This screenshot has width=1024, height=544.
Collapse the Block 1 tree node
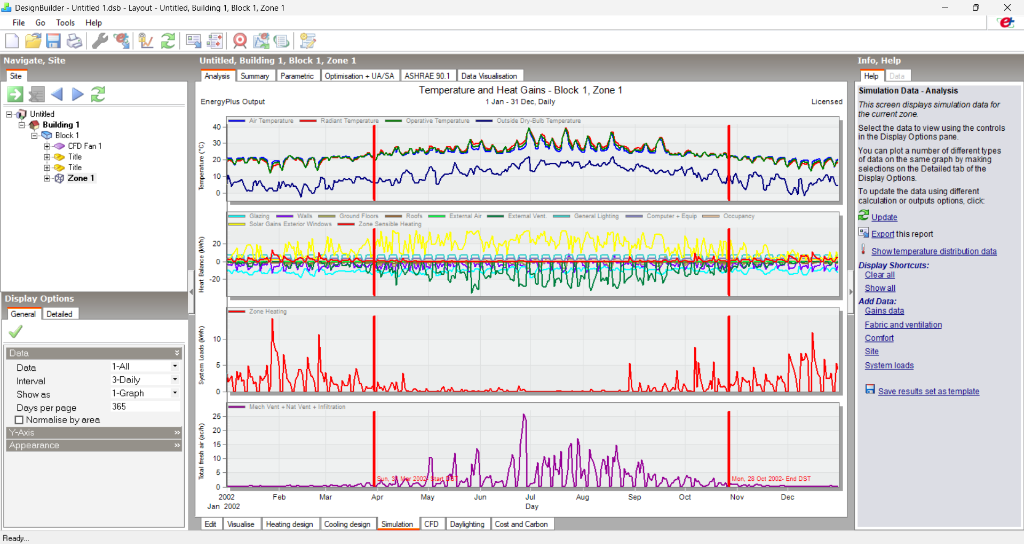pyautogui.click(x=34, y=136)
